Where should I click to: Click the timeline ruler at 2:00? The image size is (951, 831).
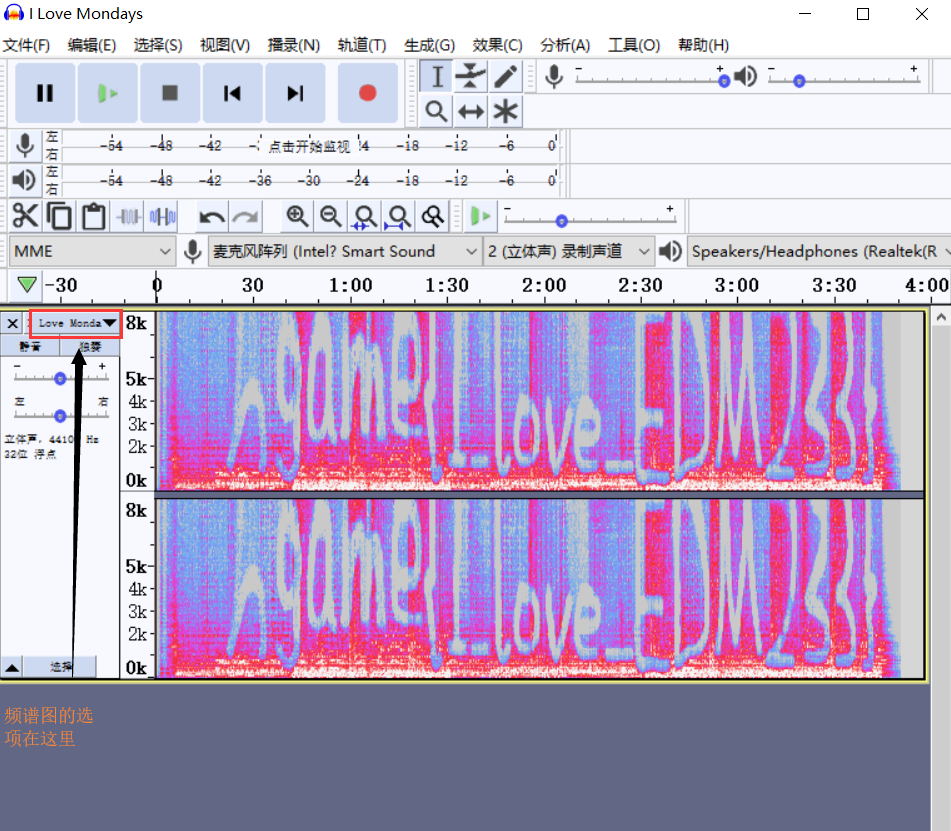click(x=544, y=285)
